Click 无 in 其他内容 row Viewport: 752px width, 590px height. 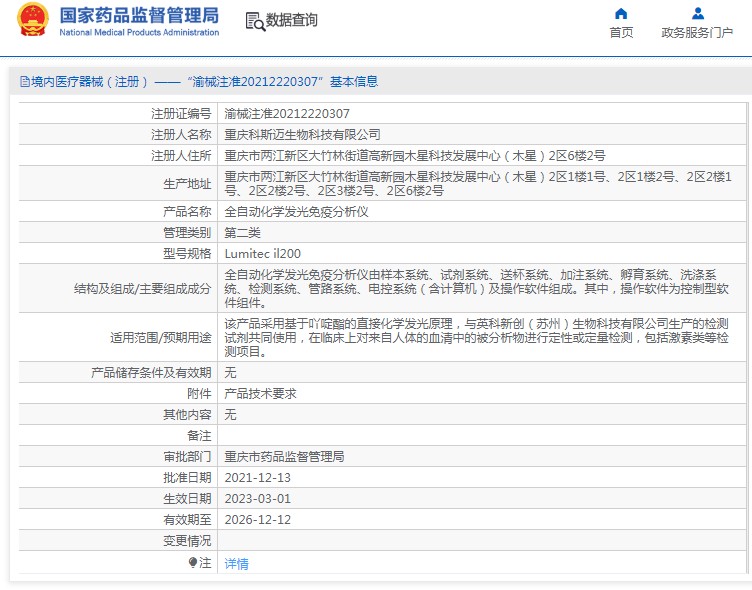point(230,414)
